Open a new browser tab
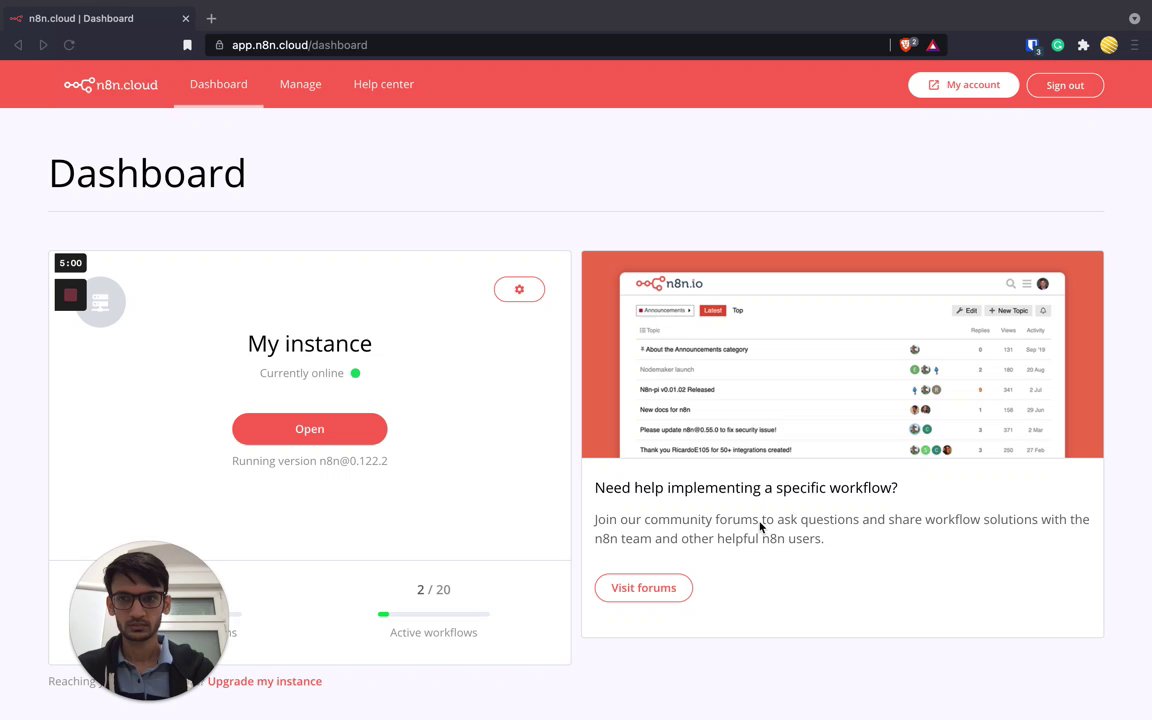1152x720 pixels. click(x=211, y=18)
